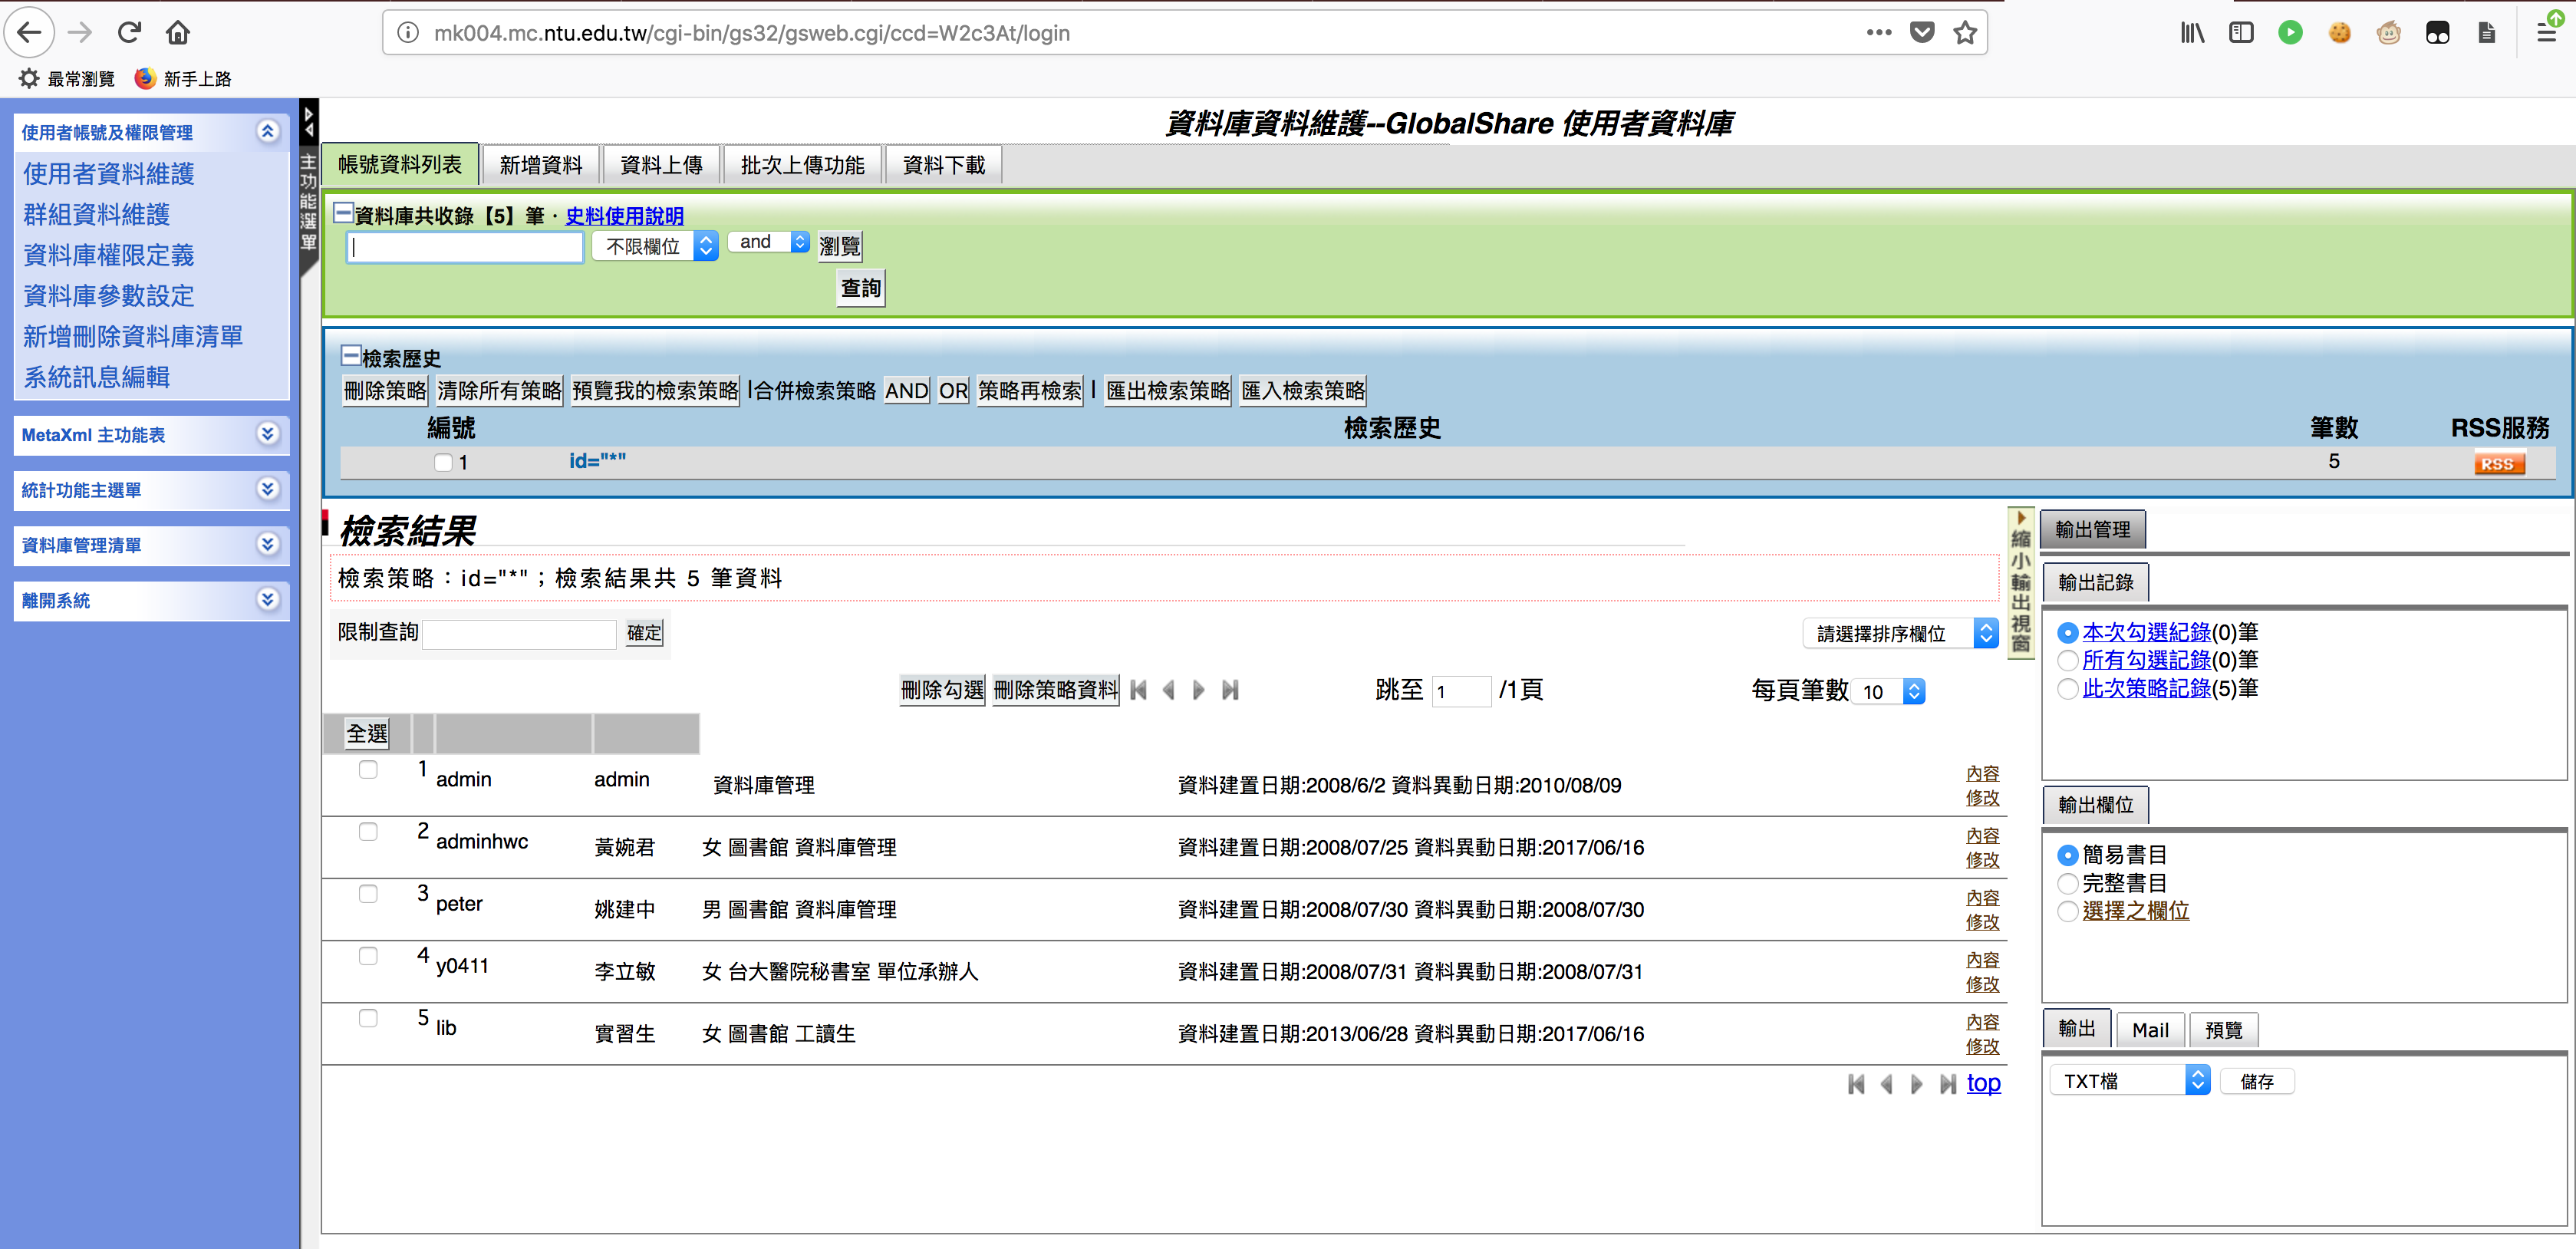Click the 刪除策略 button

[385, 391]
